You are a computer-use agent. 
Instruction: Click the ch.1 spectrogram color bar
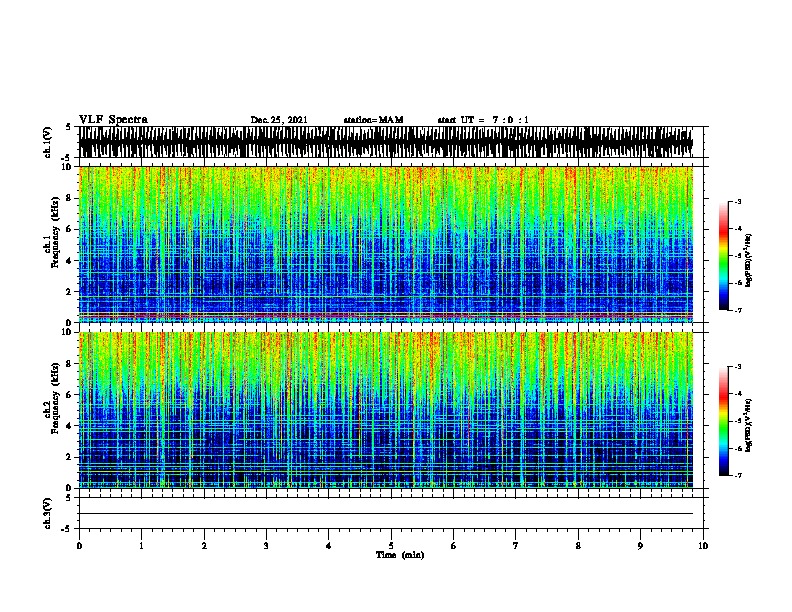pyautogui.click(x=724, y=256)
